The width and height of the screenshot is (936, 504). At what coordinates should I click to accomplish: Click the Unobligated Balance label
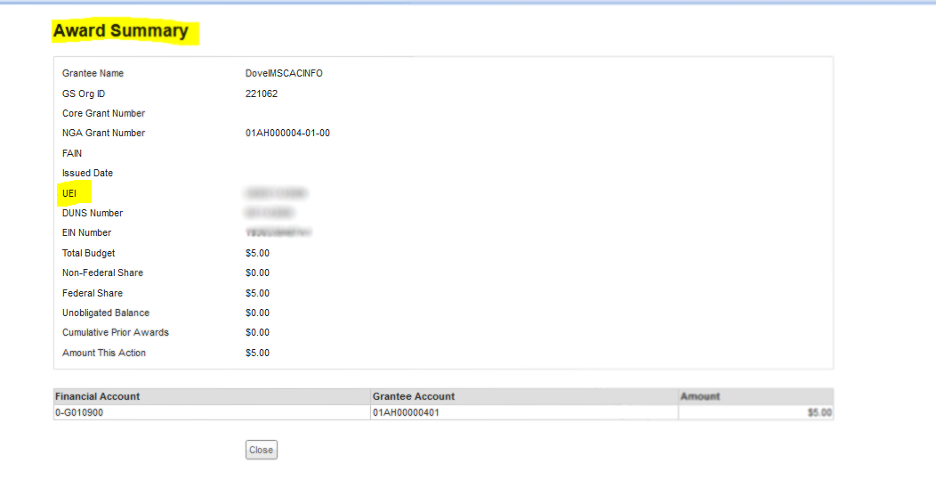105,313
